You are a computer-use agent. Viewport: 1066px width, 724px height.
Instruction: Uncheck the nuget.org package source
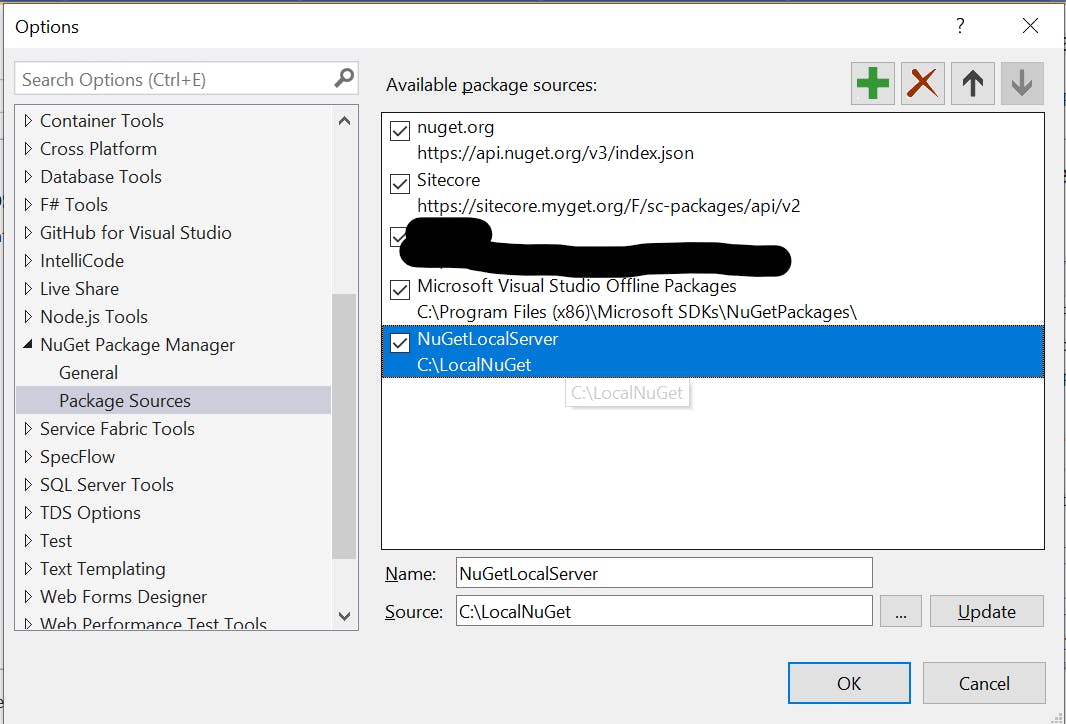click(x=400, y=131)
